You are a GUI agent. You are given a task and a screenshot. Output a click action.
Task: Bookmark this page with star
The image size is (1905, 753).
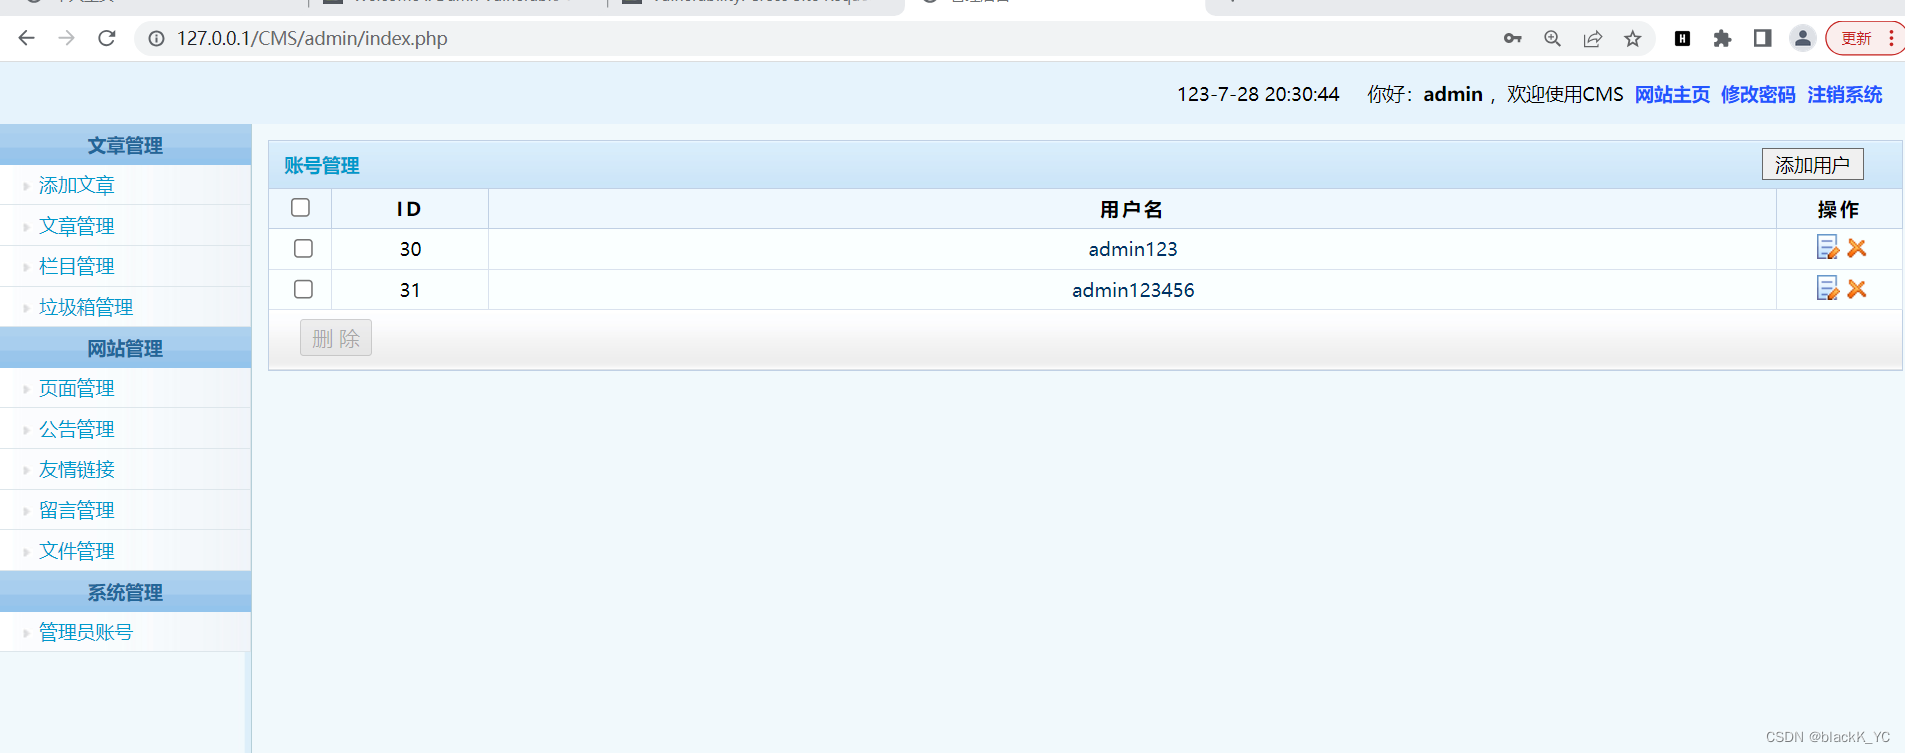coord(1633,38)
